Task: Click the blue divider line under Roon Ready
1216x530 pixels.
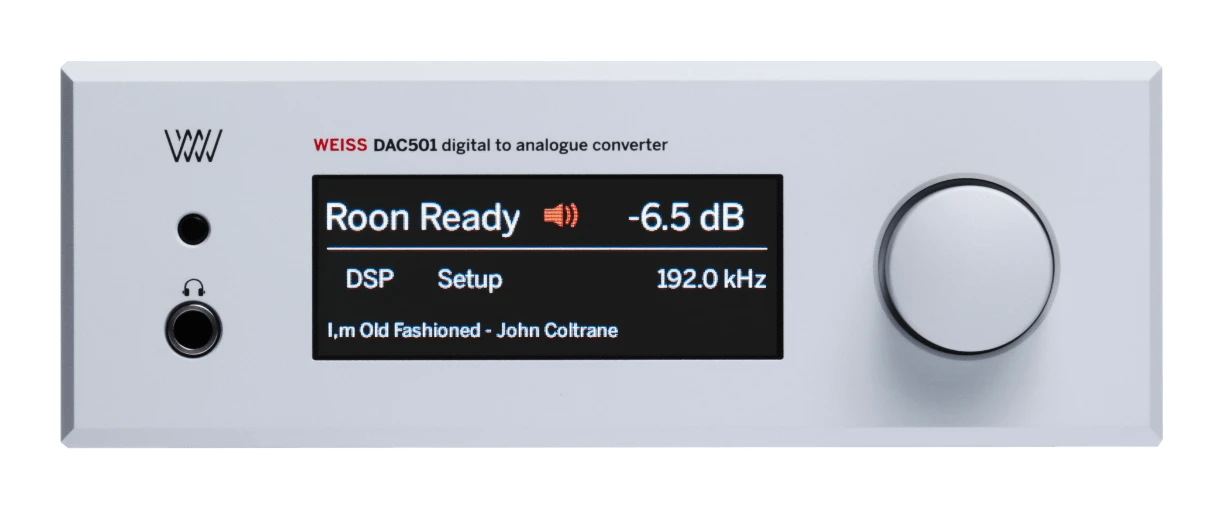Action: click(547, 248)
